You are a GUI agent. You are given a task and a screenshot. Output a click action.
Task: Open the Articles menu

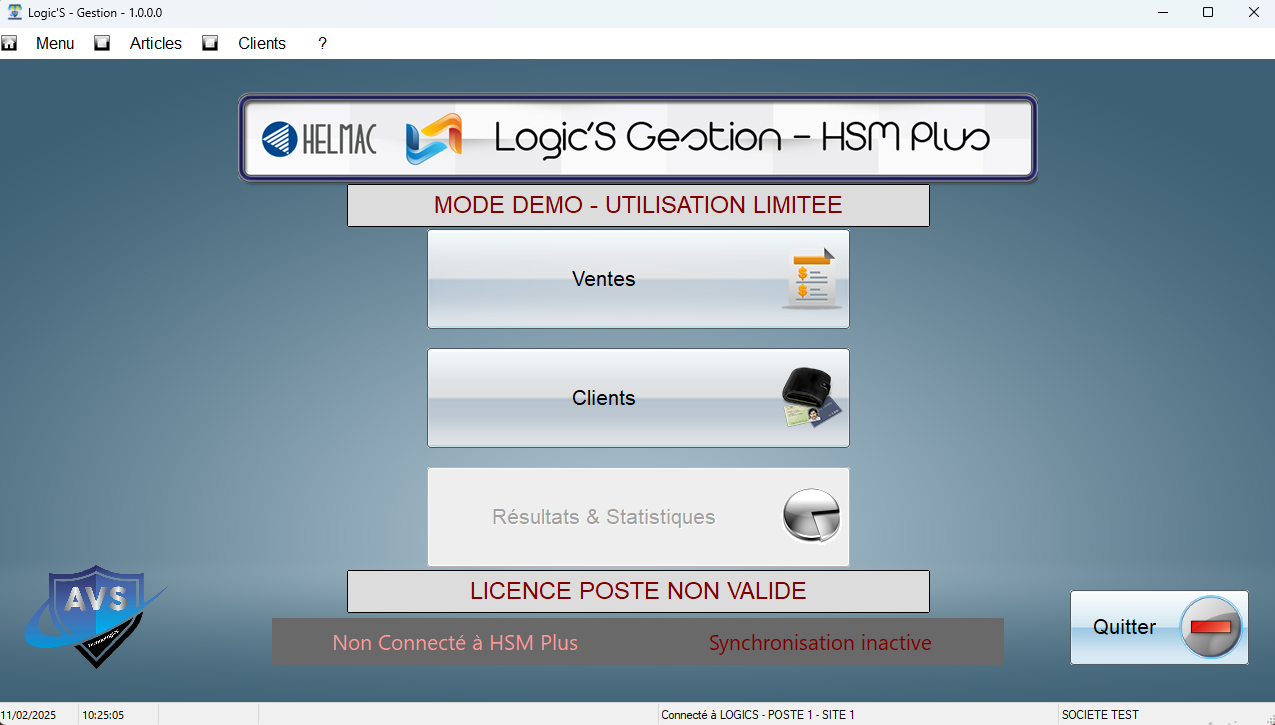156,43
